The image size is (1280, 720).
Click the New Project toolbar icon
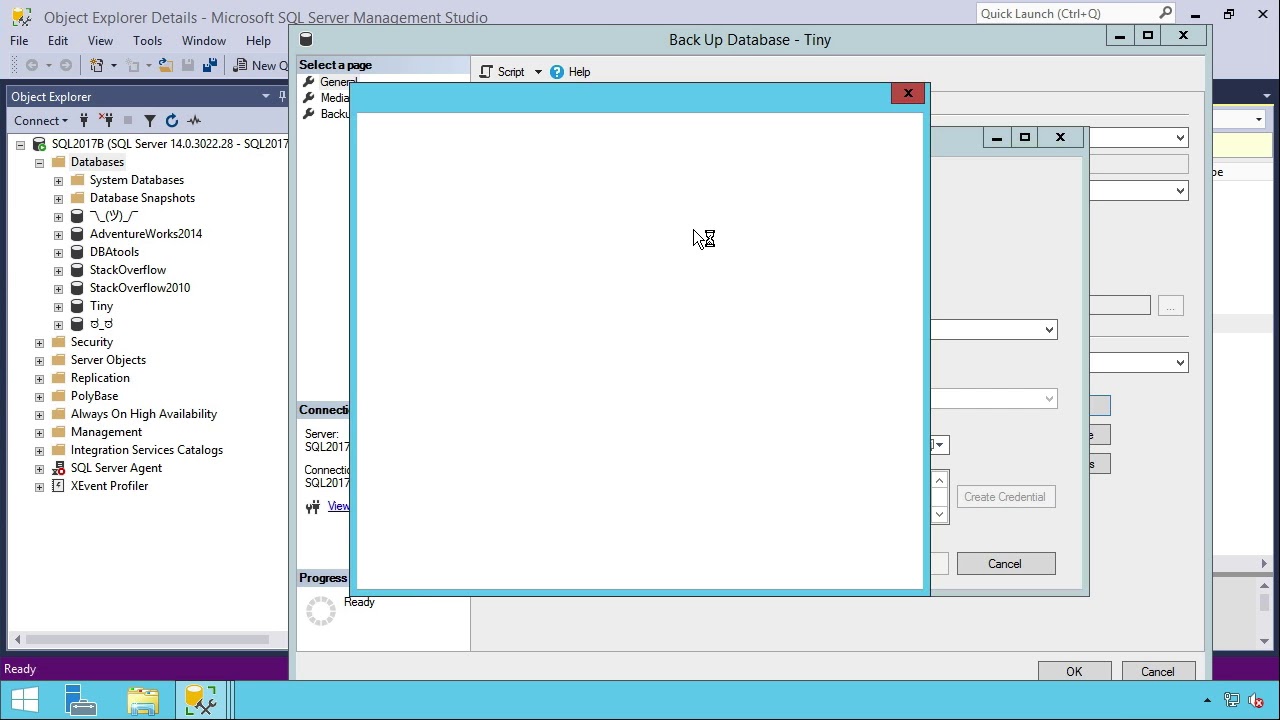pos(97,65)
